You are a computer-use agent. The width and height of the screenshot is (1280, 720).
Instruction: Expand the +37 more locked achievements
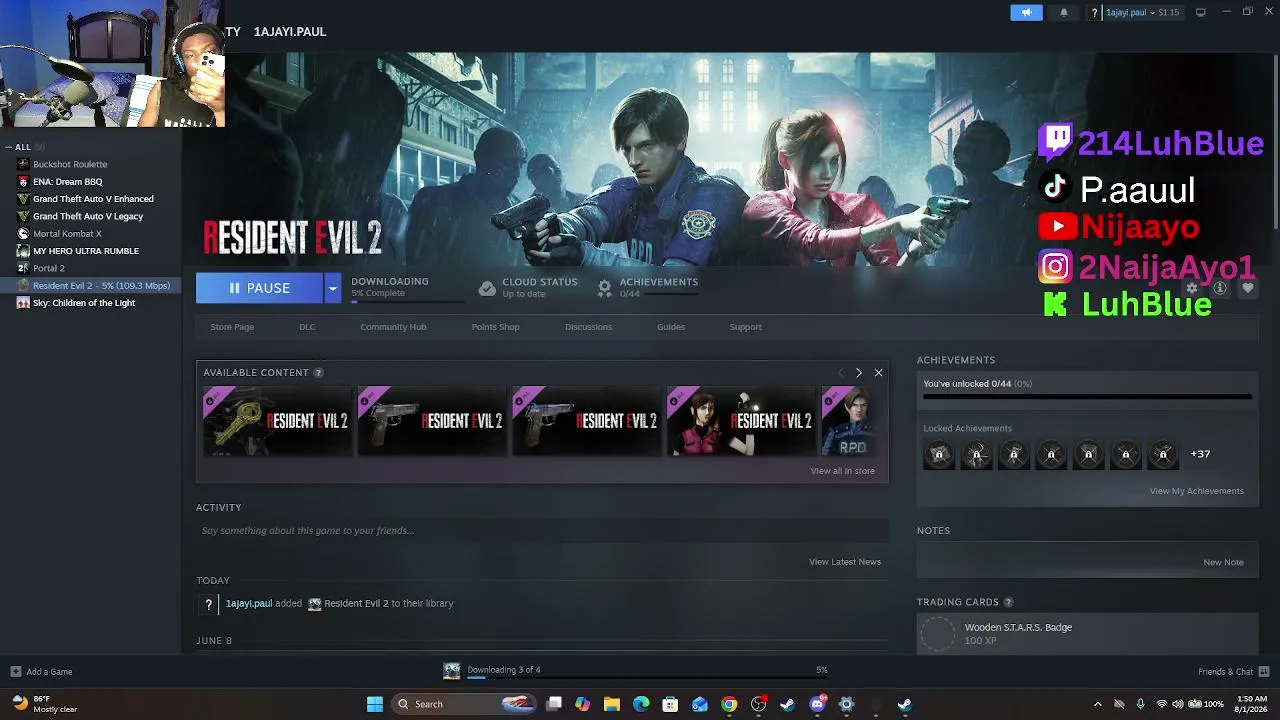pyautogui.click(x=1200, y=454)
